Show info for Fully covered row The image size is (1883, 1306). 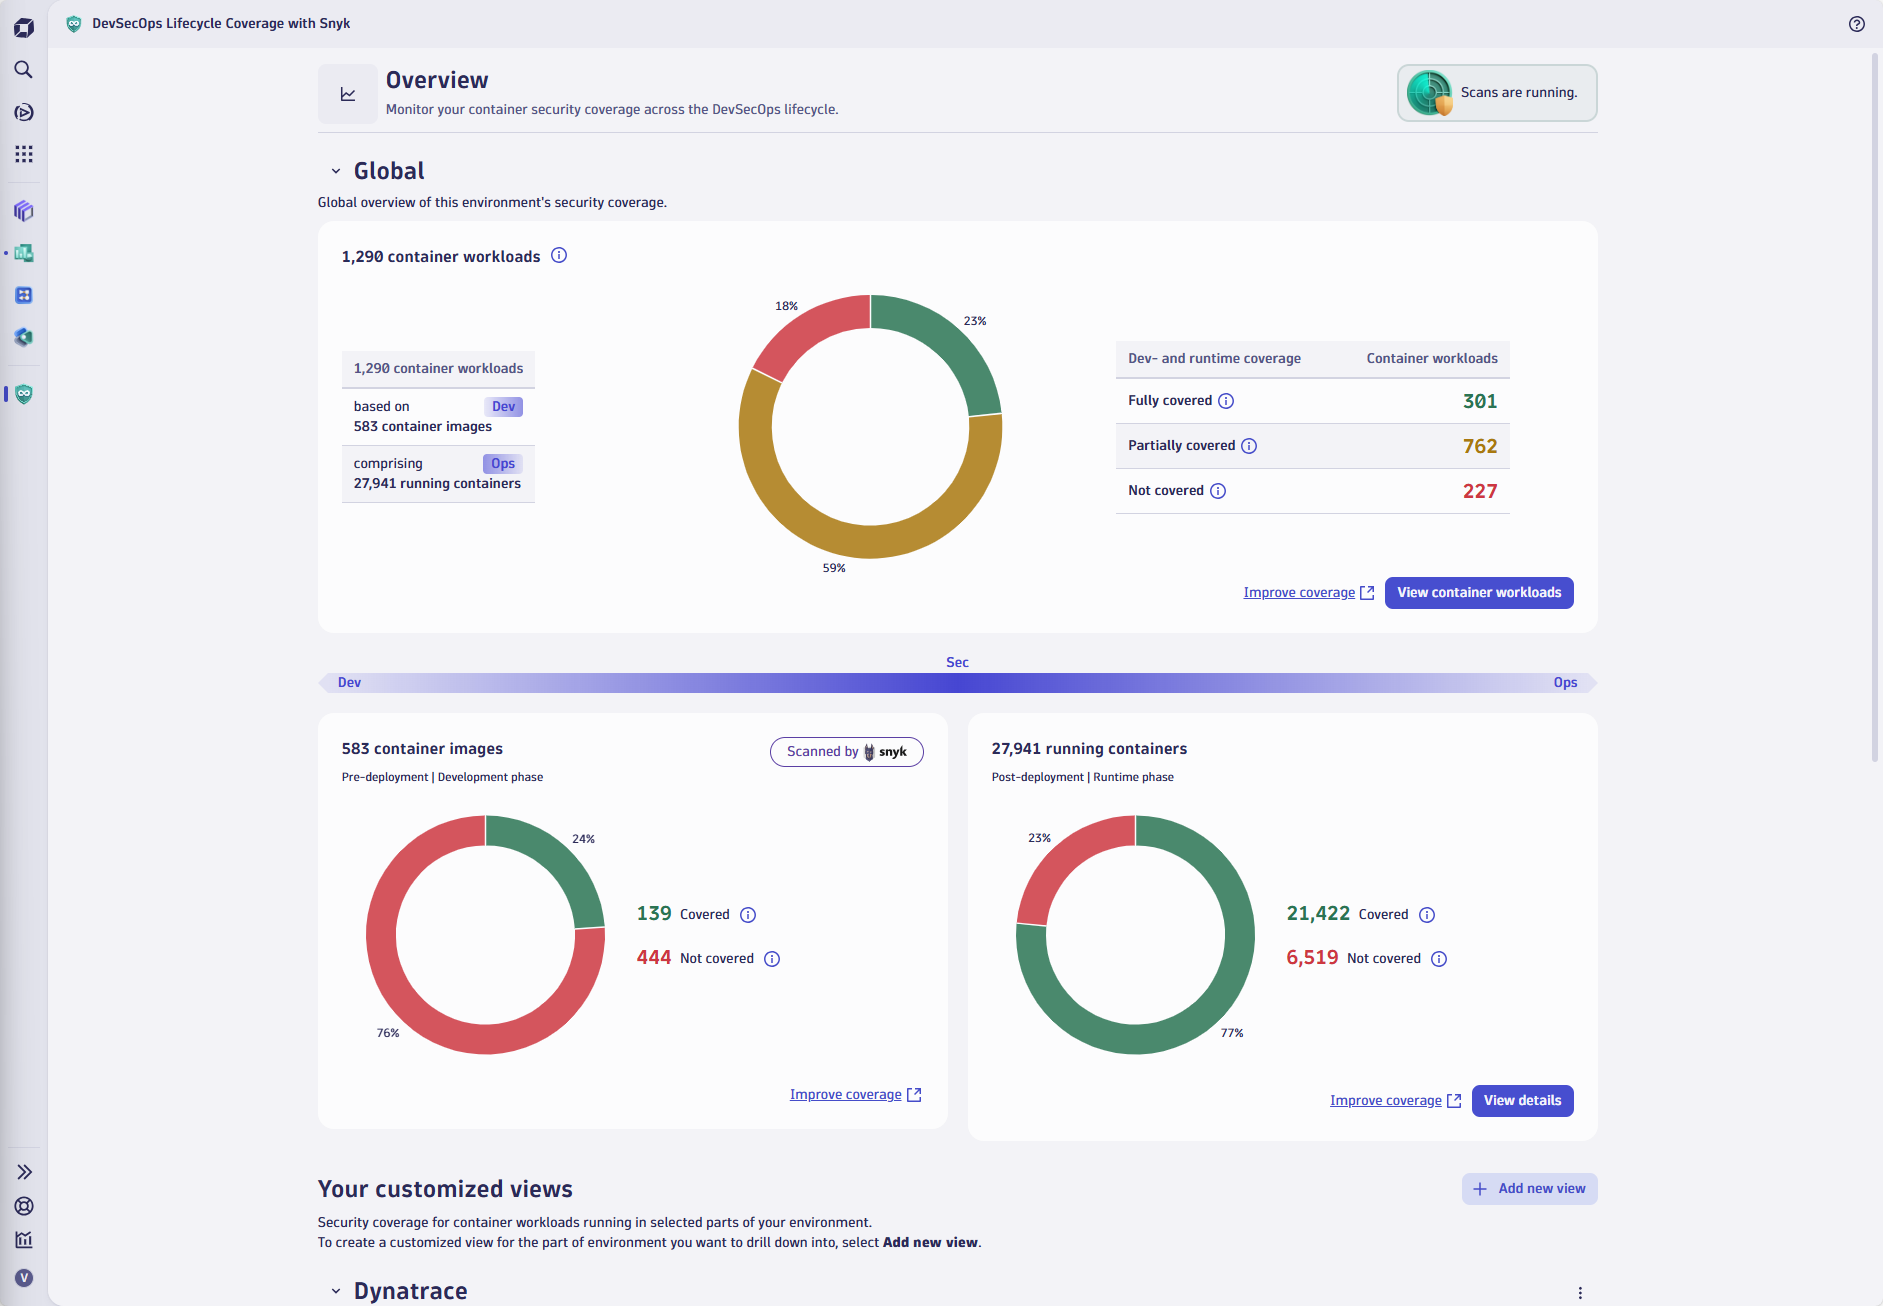point(1226,401)
